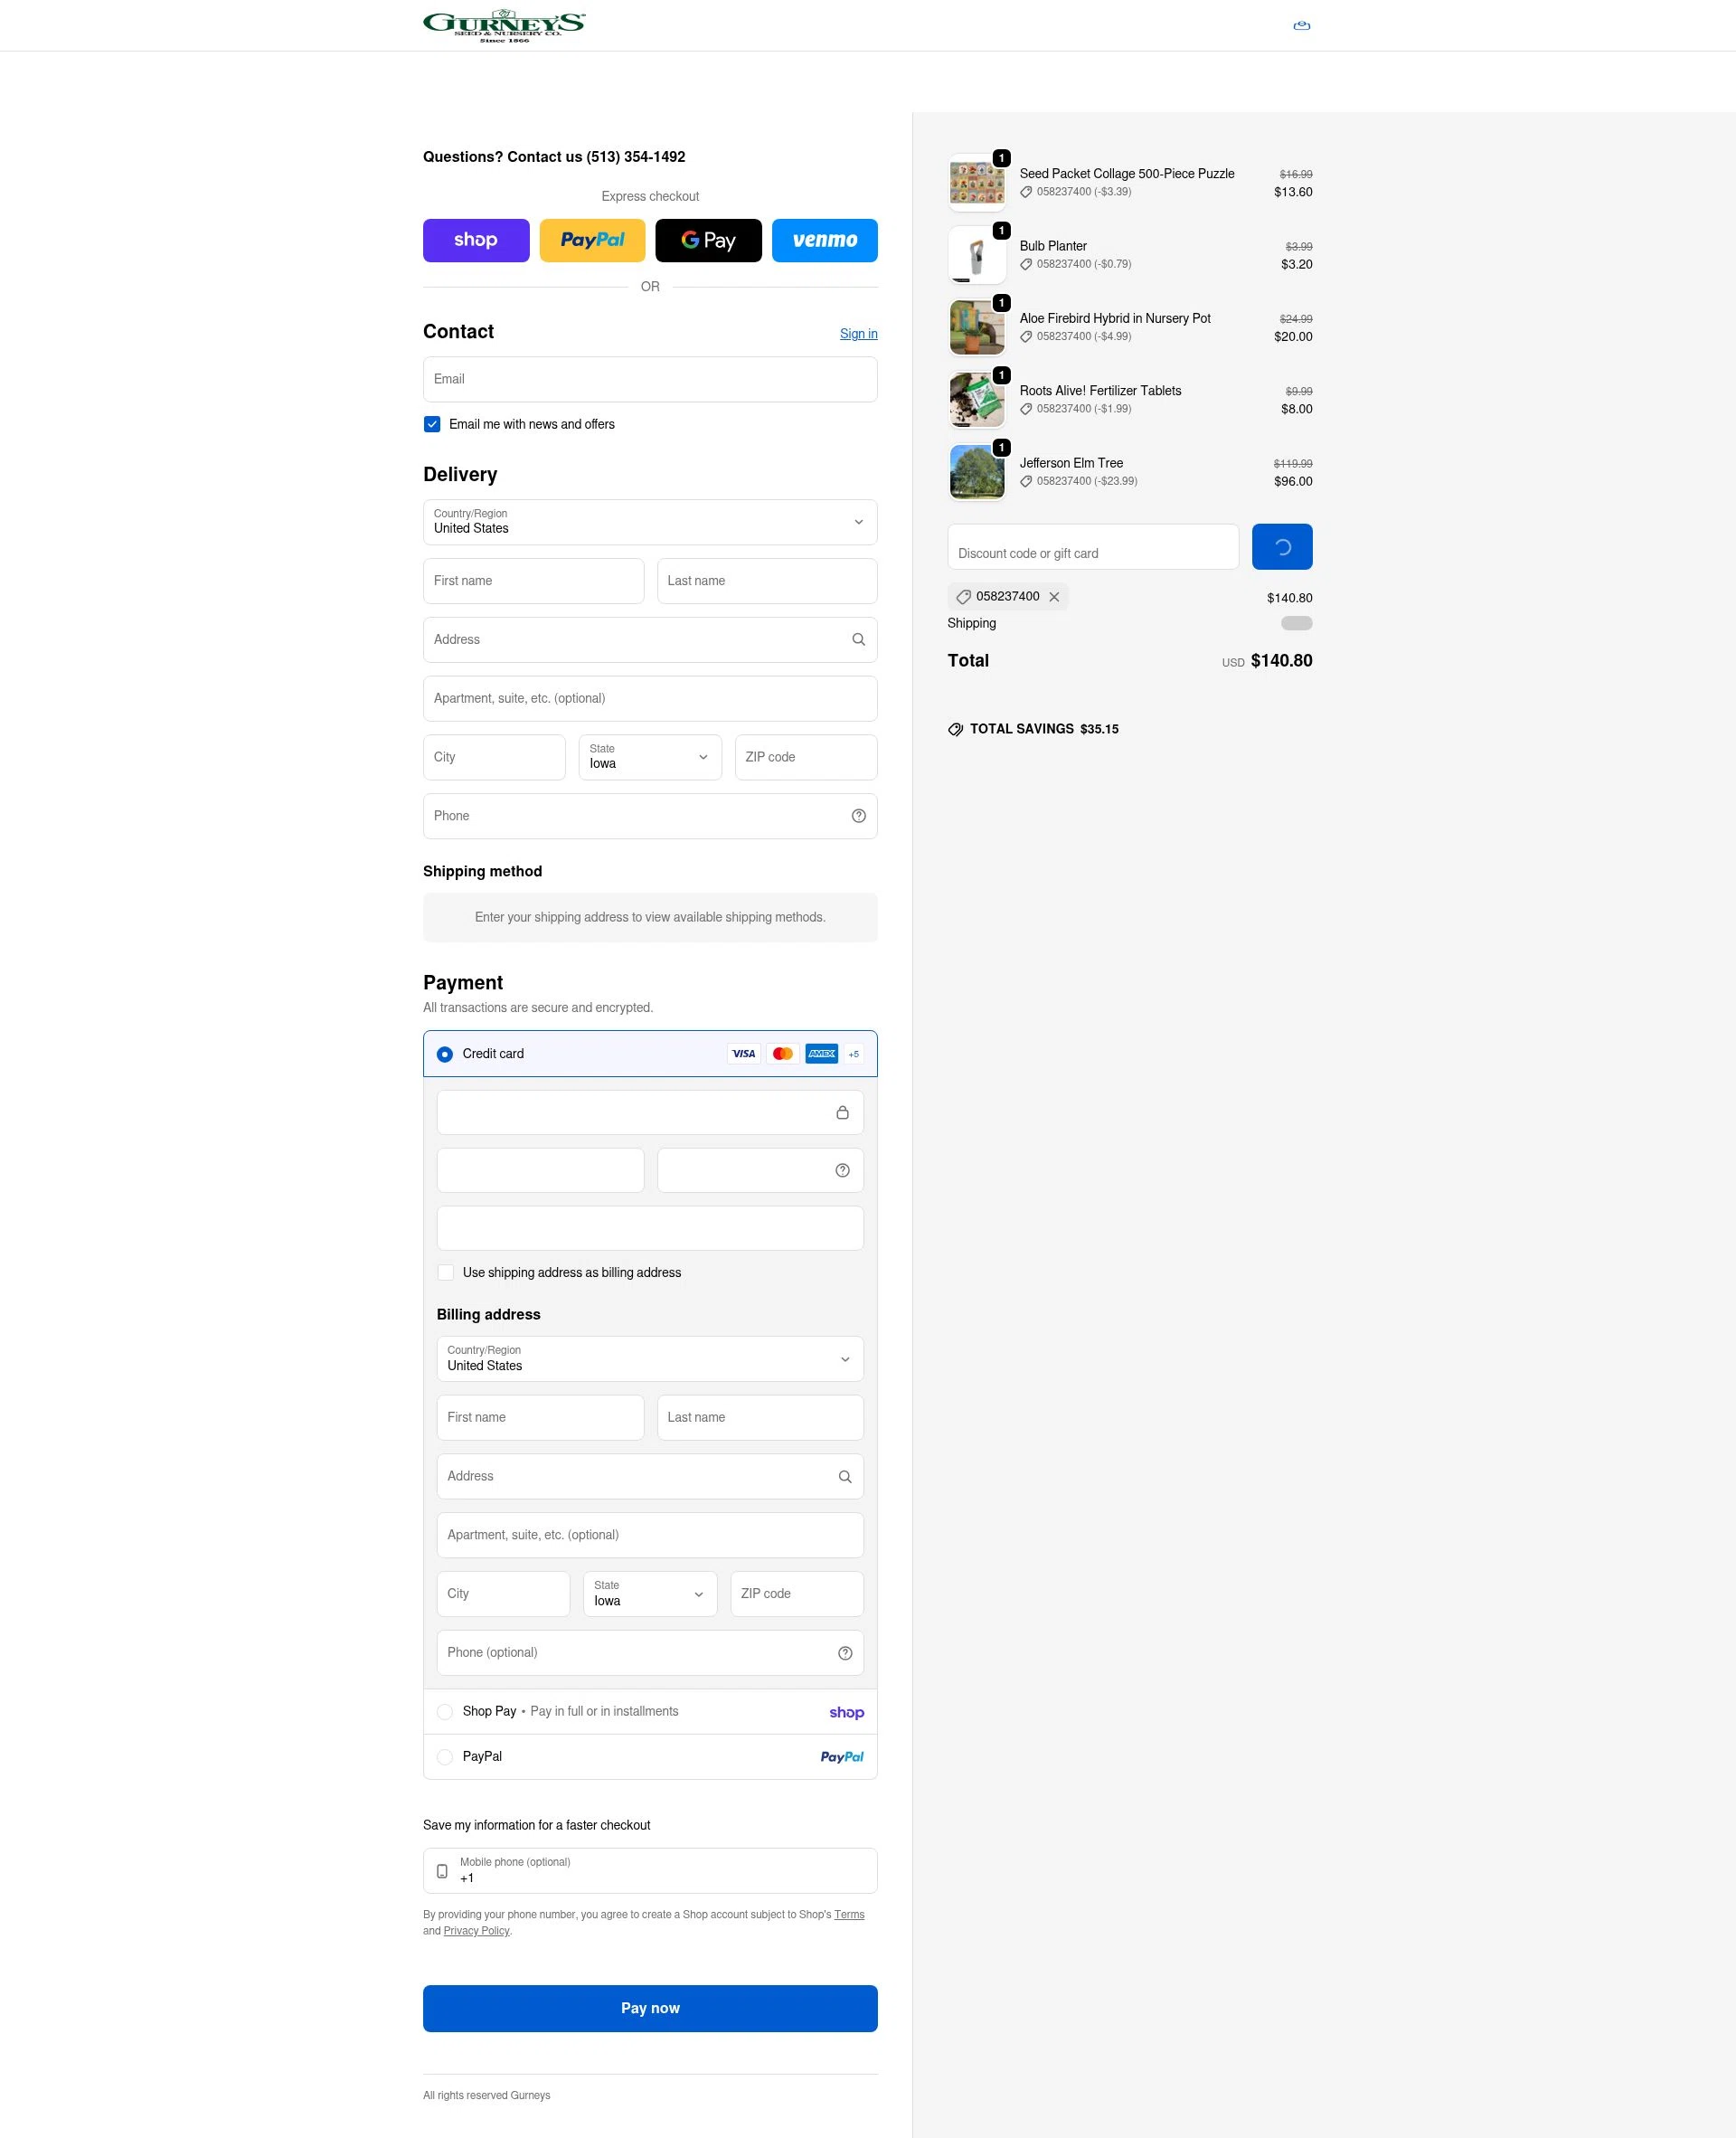Click the +5 more card brands badge
This screenshot has height=2138, width=1736.
[853, 1054]
